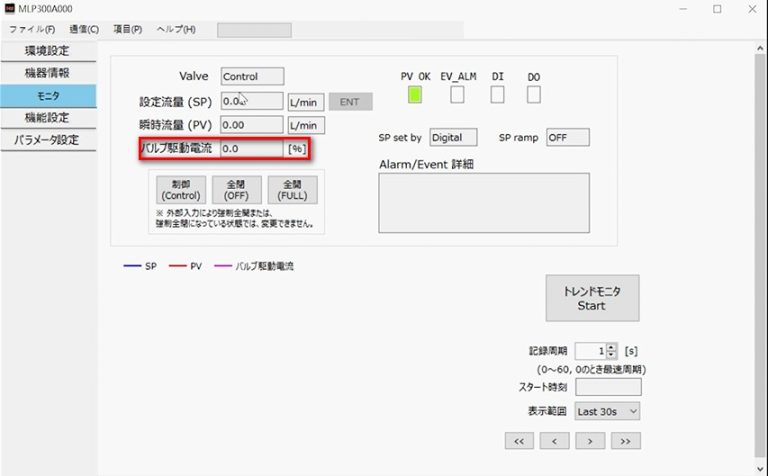768x476 pixels.
Task: Step back with the < navigation button
Action: coord(554,441)
